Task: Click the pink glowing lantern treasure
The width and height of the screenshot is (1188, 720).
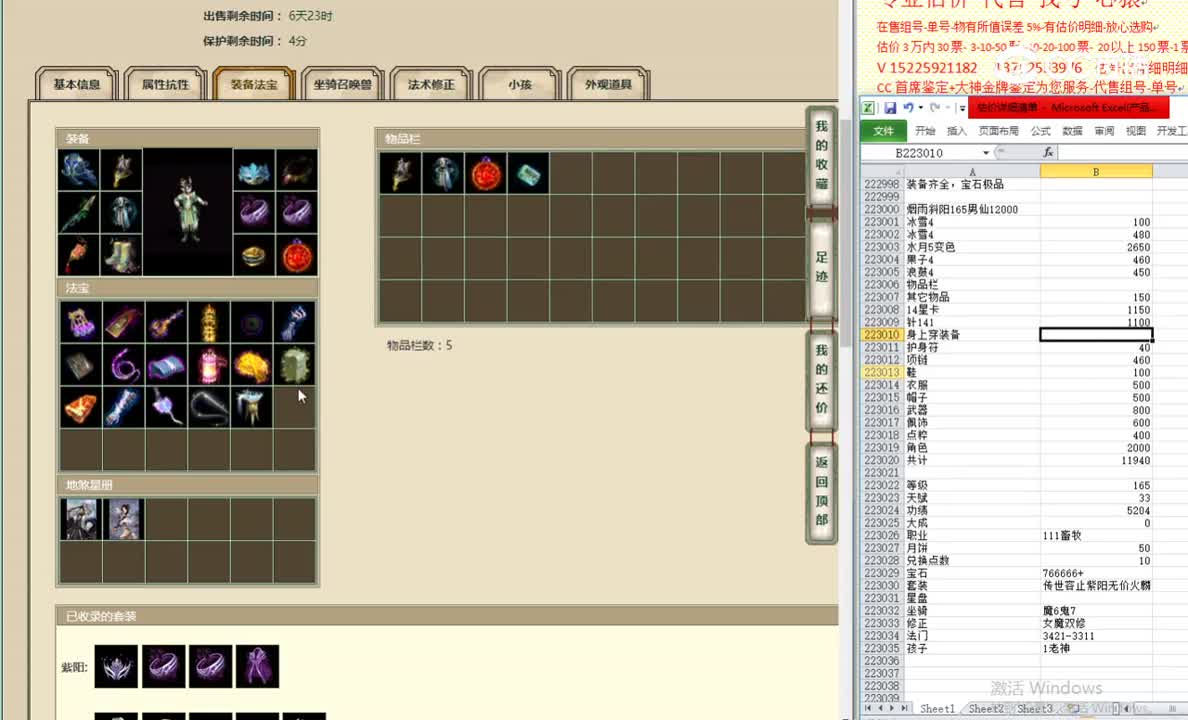Action: pos(209,365)
